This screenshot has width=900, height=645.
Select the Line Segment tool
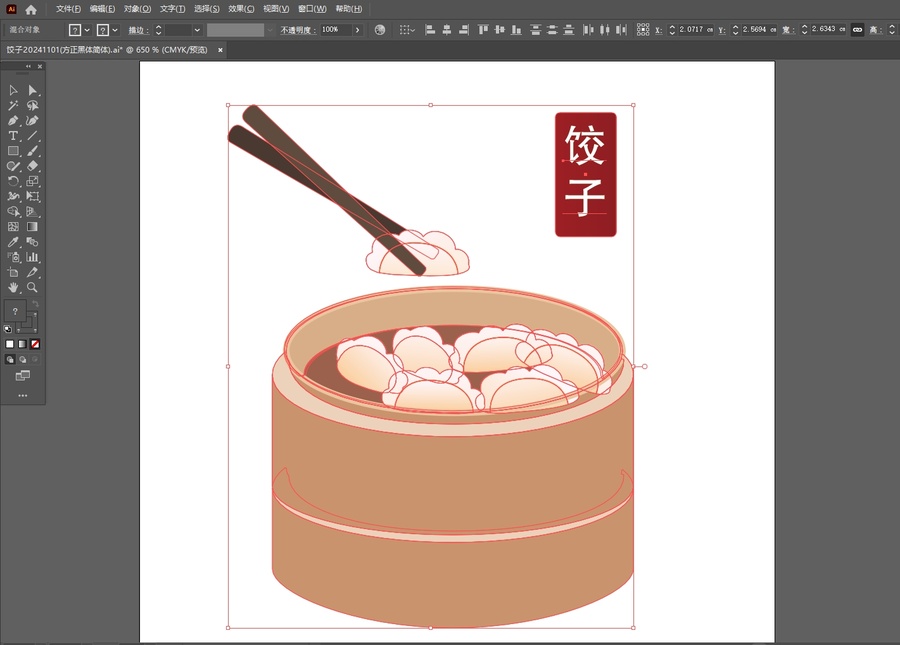(32, 136)
